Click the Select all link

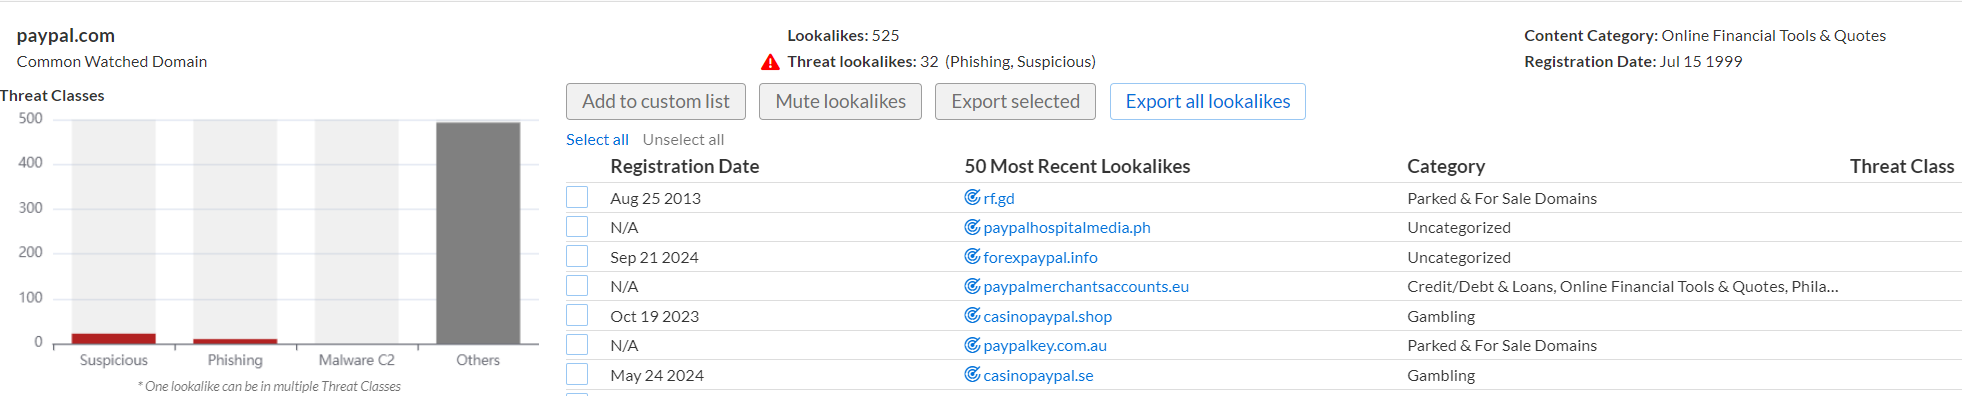(x=597, y=140)
